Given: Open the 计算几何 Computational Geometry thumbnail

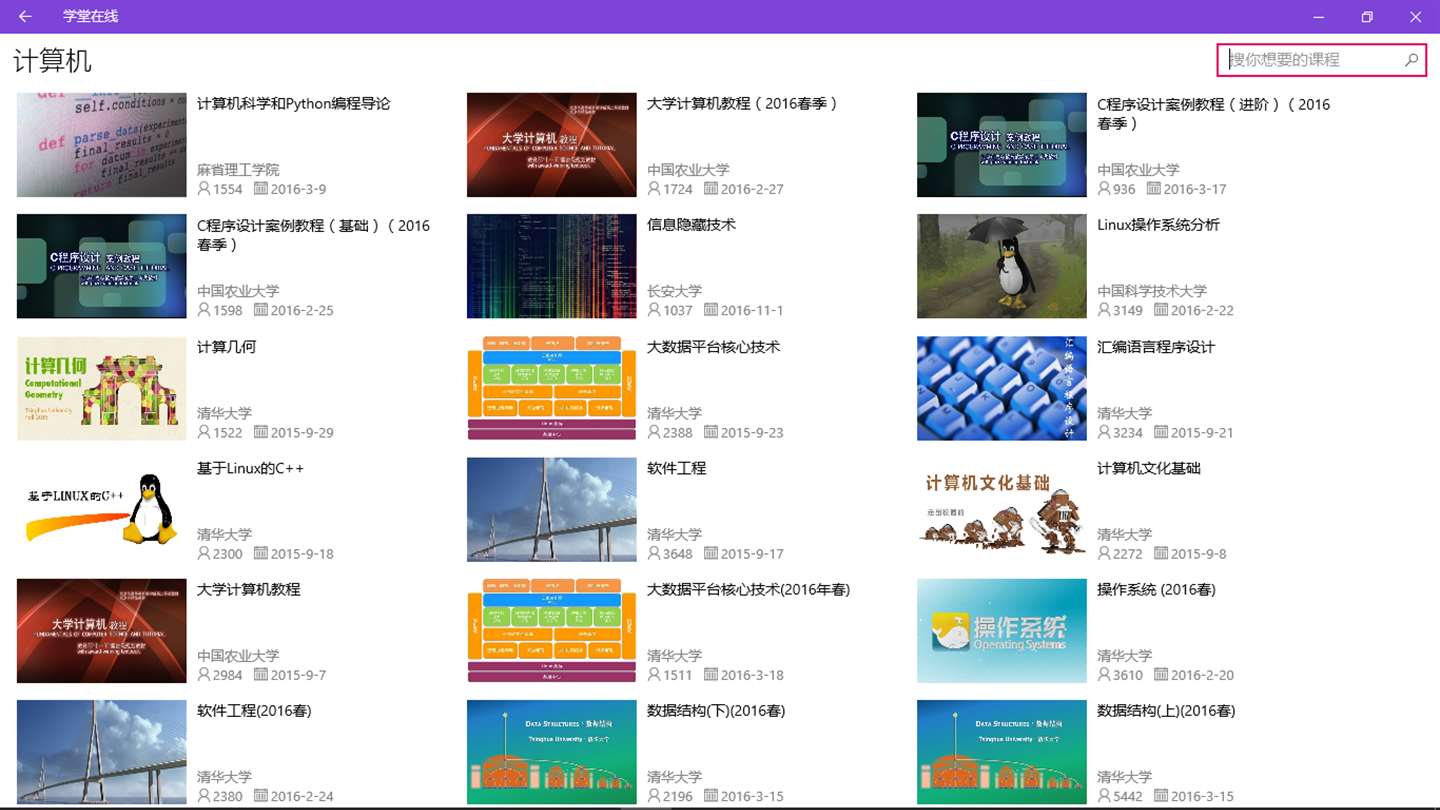Looking at the screenshot, I should coord(102,388).
